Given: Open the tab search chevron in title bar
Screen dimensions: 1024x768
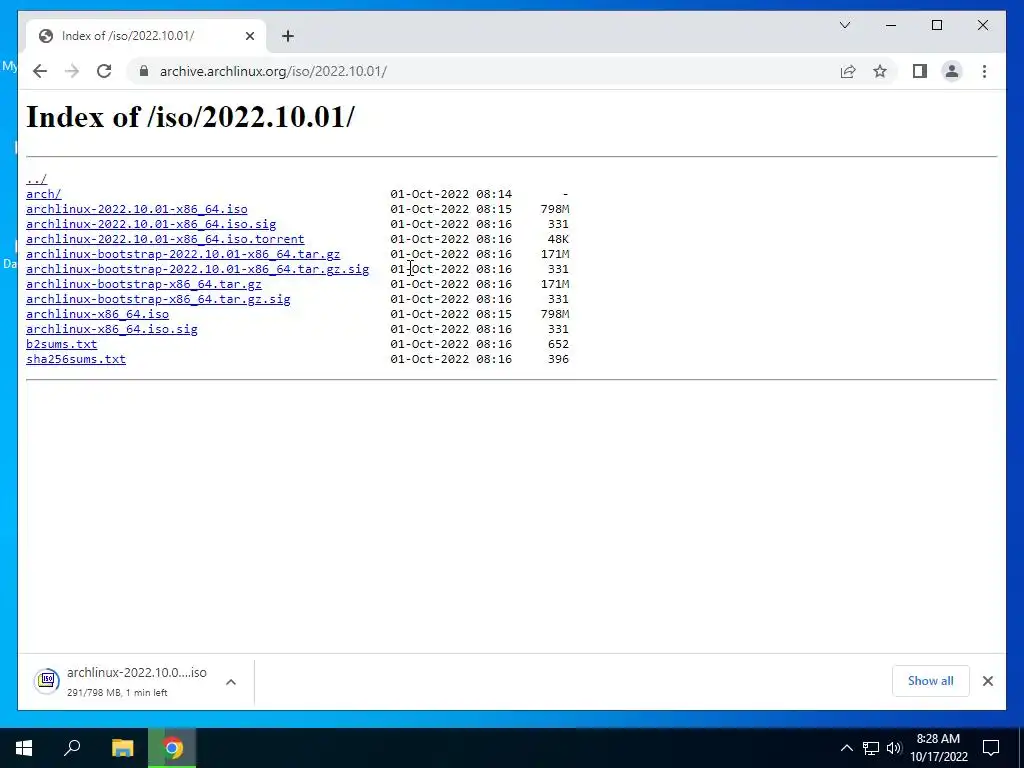Looking at the screenshot, I should pos(845,25).
